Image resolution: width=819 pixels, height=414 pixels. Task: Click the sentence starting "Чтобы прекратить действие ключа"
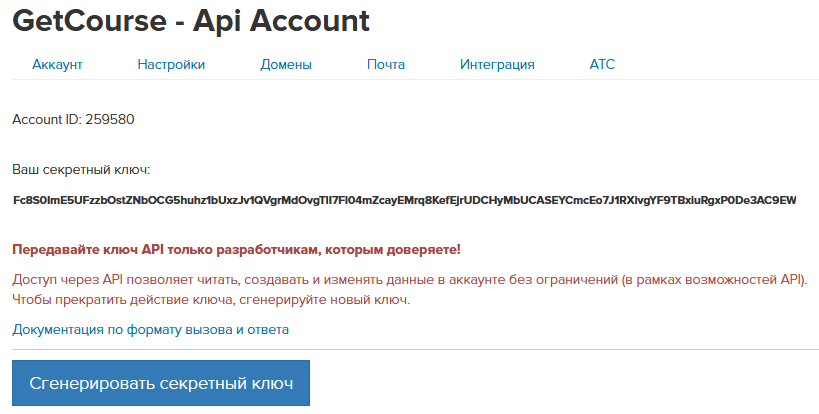pos(211,300)
